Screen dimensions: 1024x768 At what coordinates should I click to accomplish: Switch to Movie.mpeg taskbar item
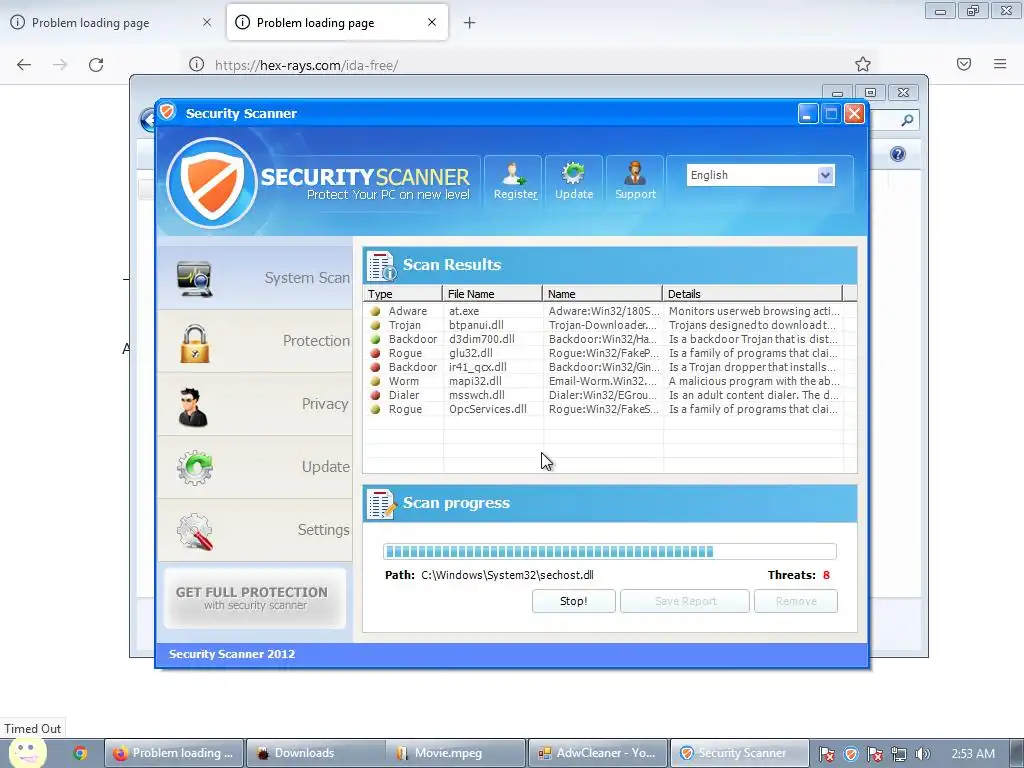click(455, 753)
